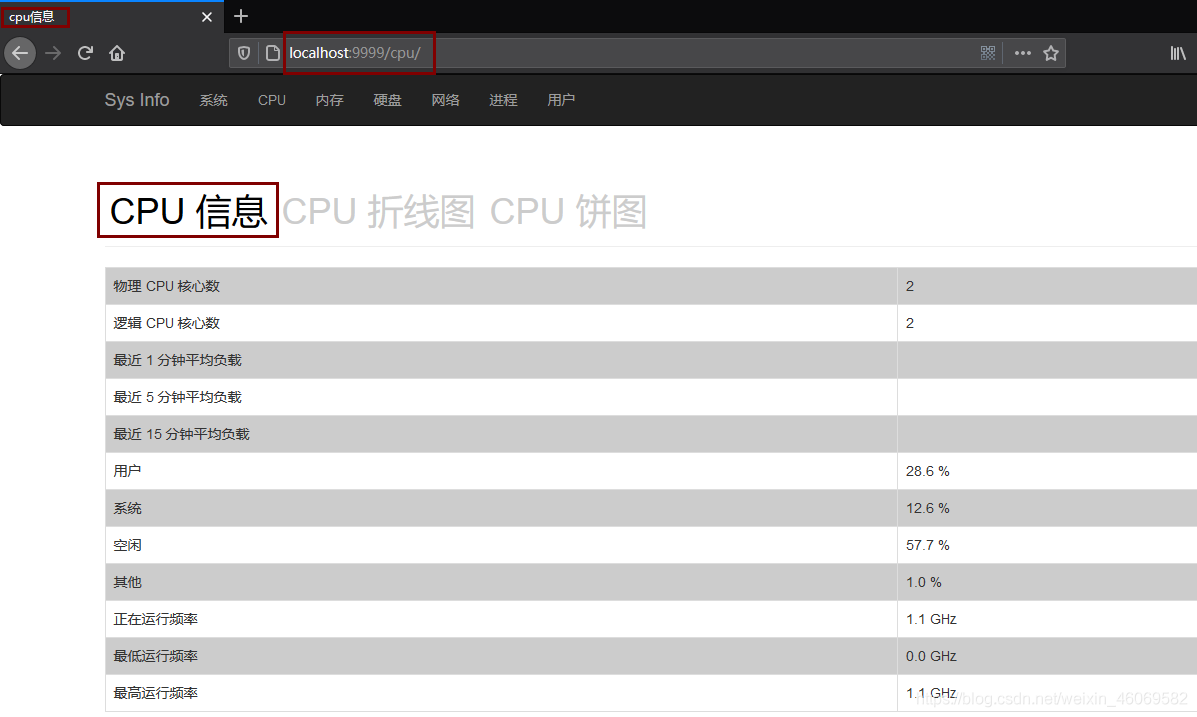Screen dimensions: 1197x717
Task: Open the 进程 navigation item
Action: [504, 100]
